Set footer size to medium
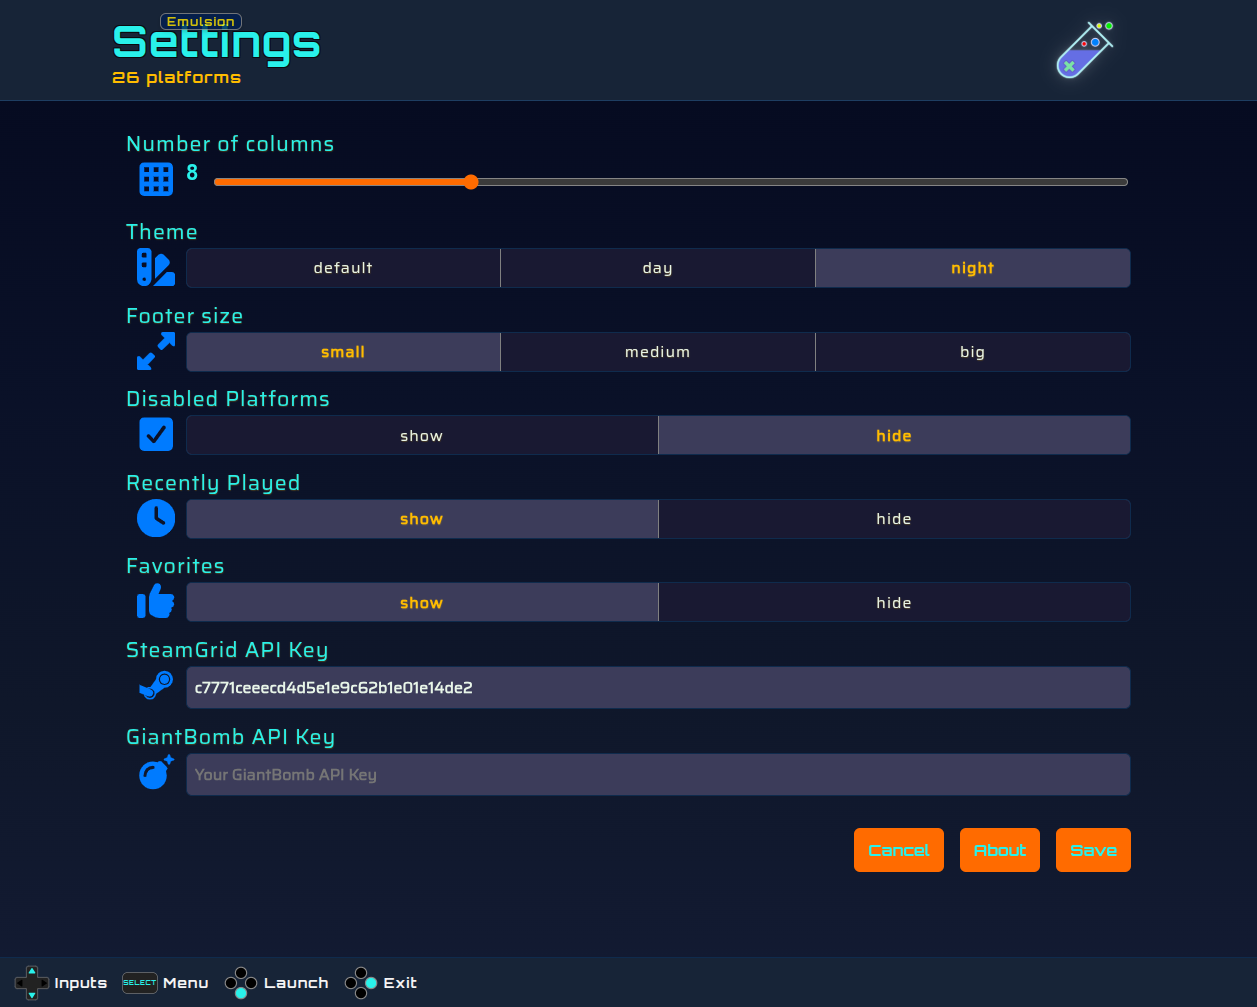Viewport: 1257px width, 1007px height. (658, 352)
